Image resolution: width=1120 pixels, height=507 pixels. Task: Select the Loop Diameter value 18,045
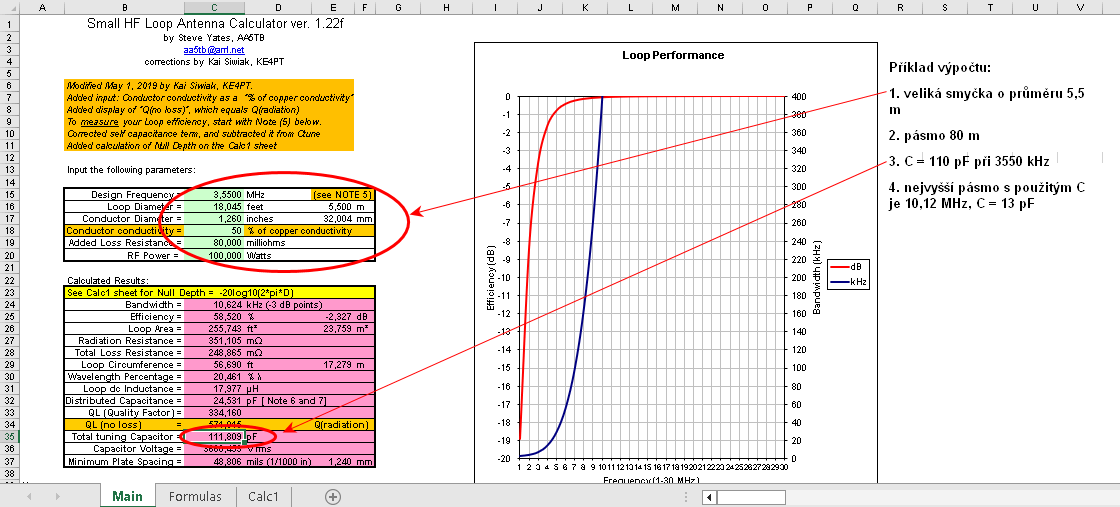pos(215,206)
